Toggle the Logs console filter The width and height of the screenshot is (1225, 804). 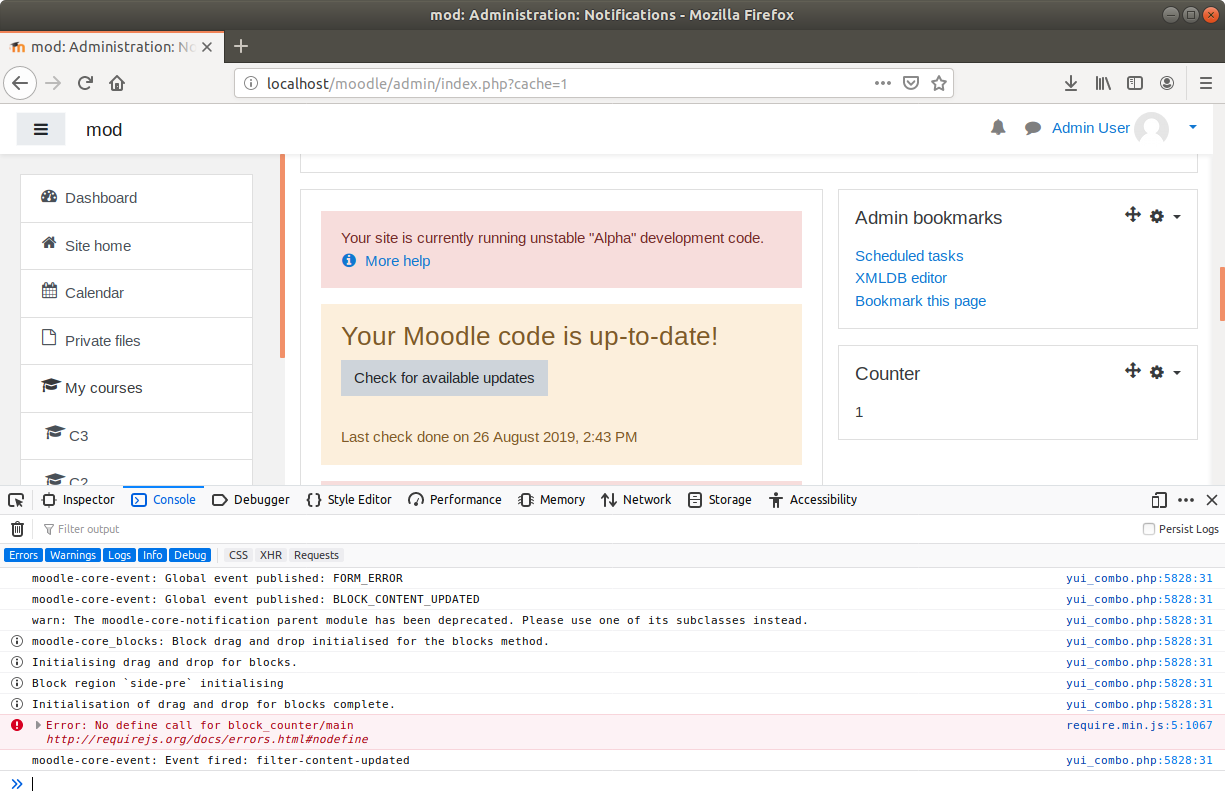coord(120,555)
